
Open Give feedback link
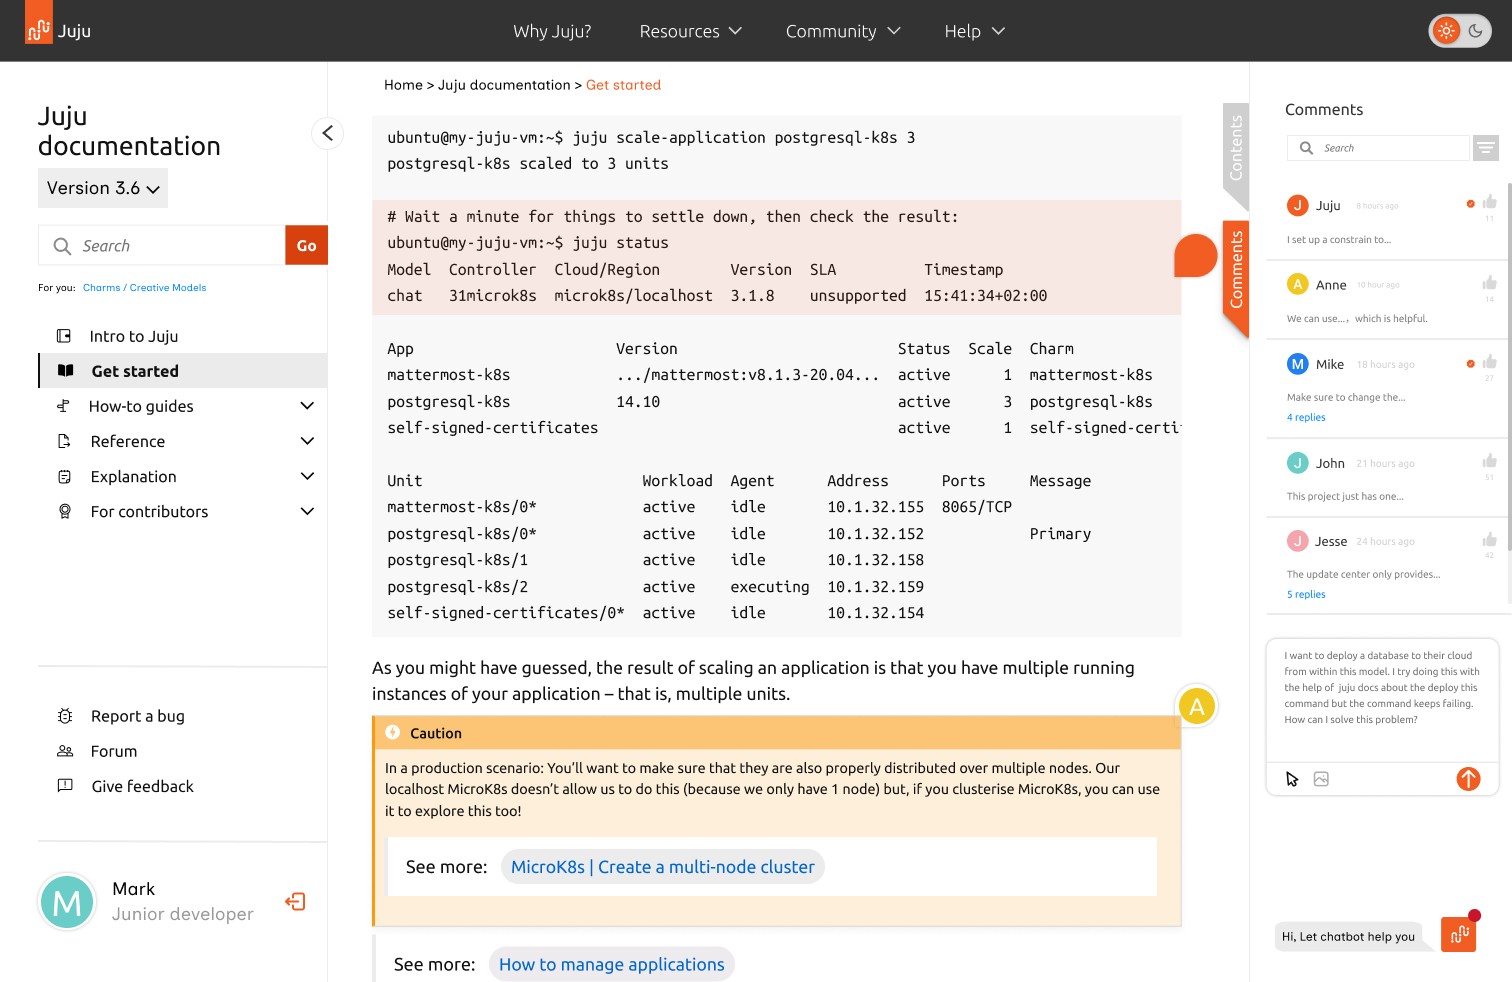(143, 787)
